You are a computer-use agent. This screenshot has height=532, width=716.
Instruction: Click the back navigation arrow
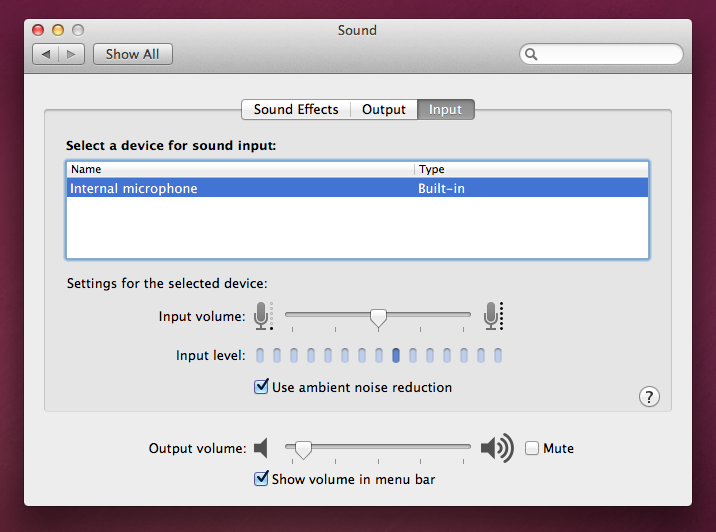46,54
